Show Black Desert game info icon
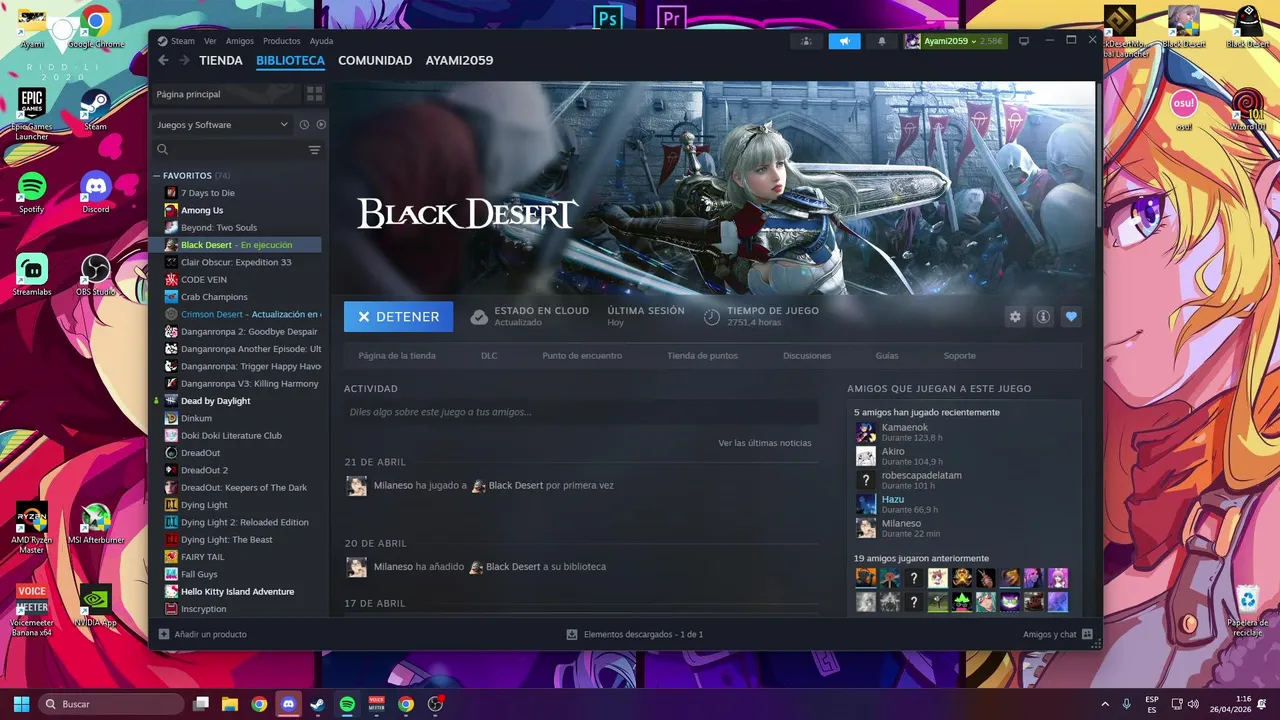This screenshot has height=720, width=1280. point(1043,316)
